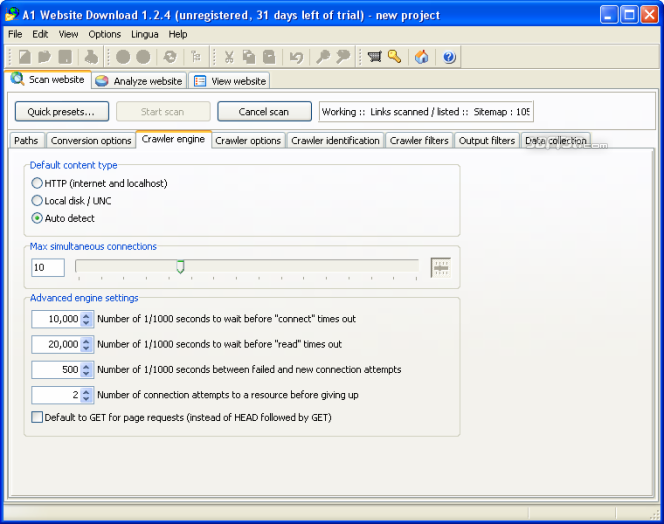Viewport: 664px width, 524px height.
Task: Click the magnifier icon on Scan website tab
Action: (17, 79)
